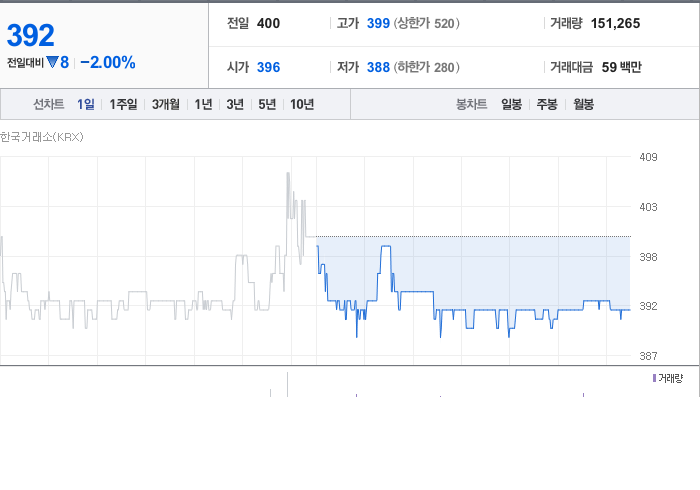Image resolution: width=700 pixels, height=490 pixels.
Task: Click the 저가 value 388
Action: pyautogui.click(x=378, y=67)
